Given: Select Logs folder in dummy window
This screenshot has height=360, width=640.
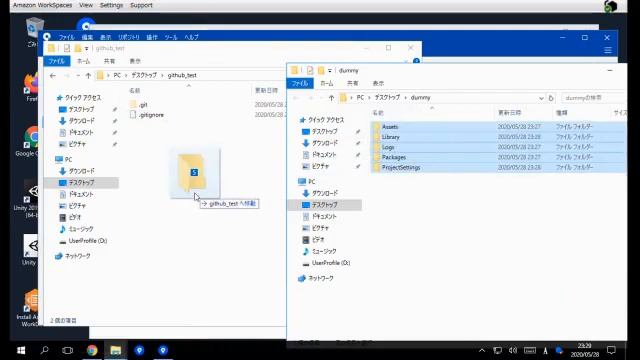Looking at the screenshot, I should (388, 147).
